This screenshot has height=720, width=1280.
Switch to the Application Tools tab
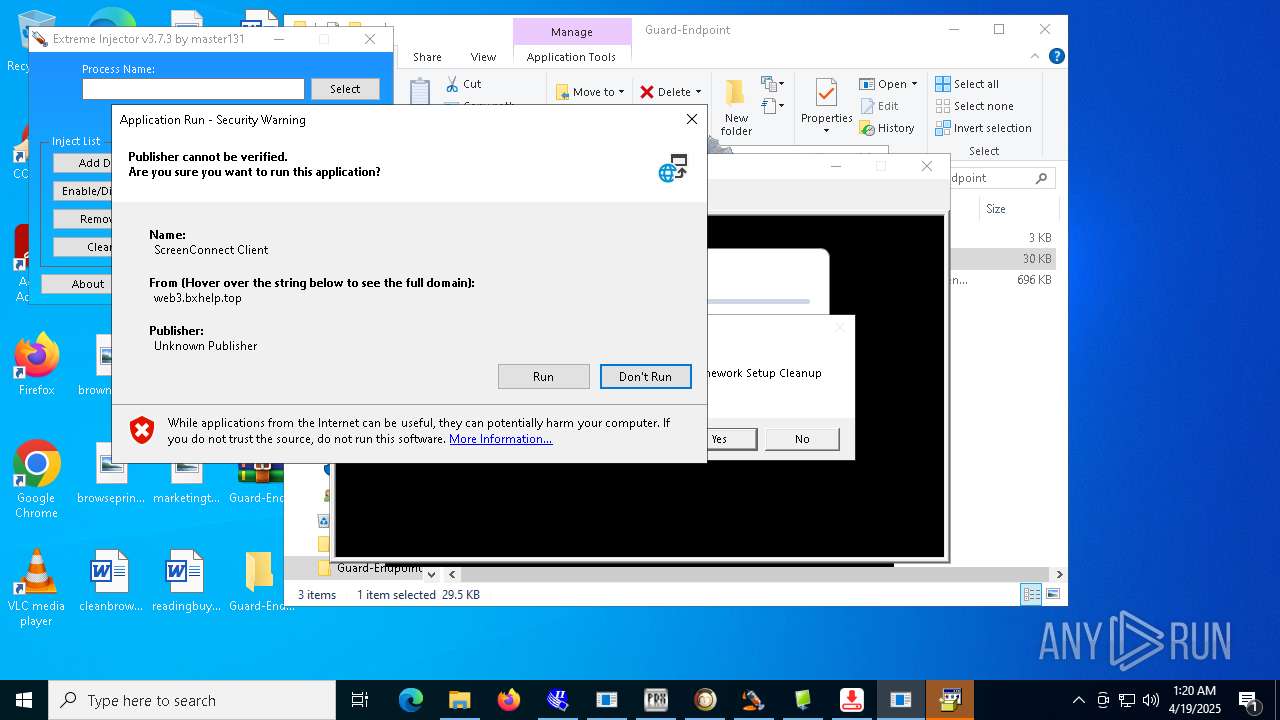point(571,57)
